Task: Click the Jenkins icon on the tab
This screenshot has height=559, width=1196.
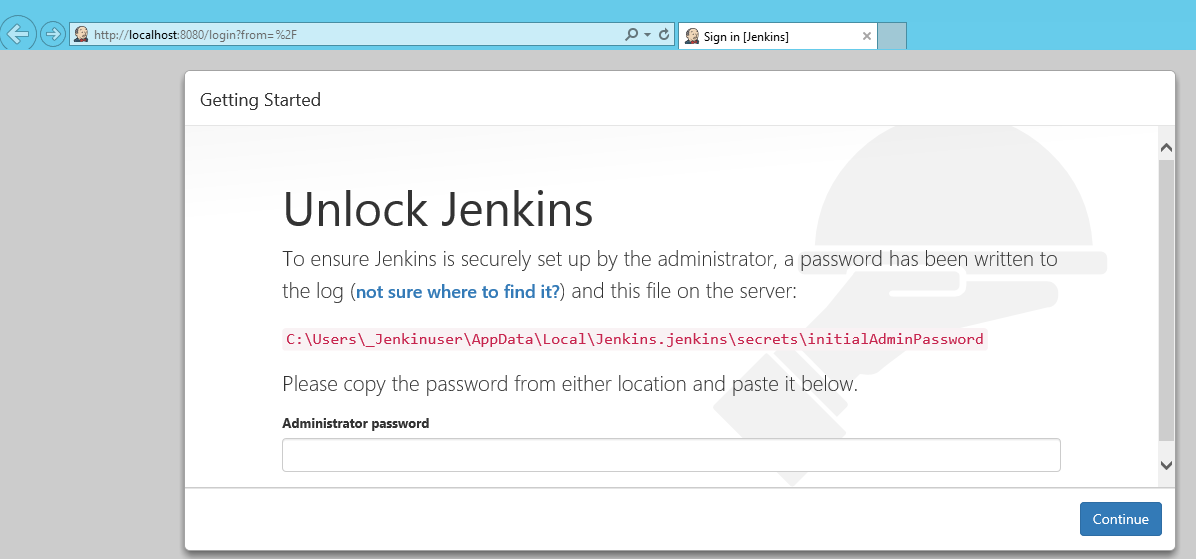Action: [692, 36]
